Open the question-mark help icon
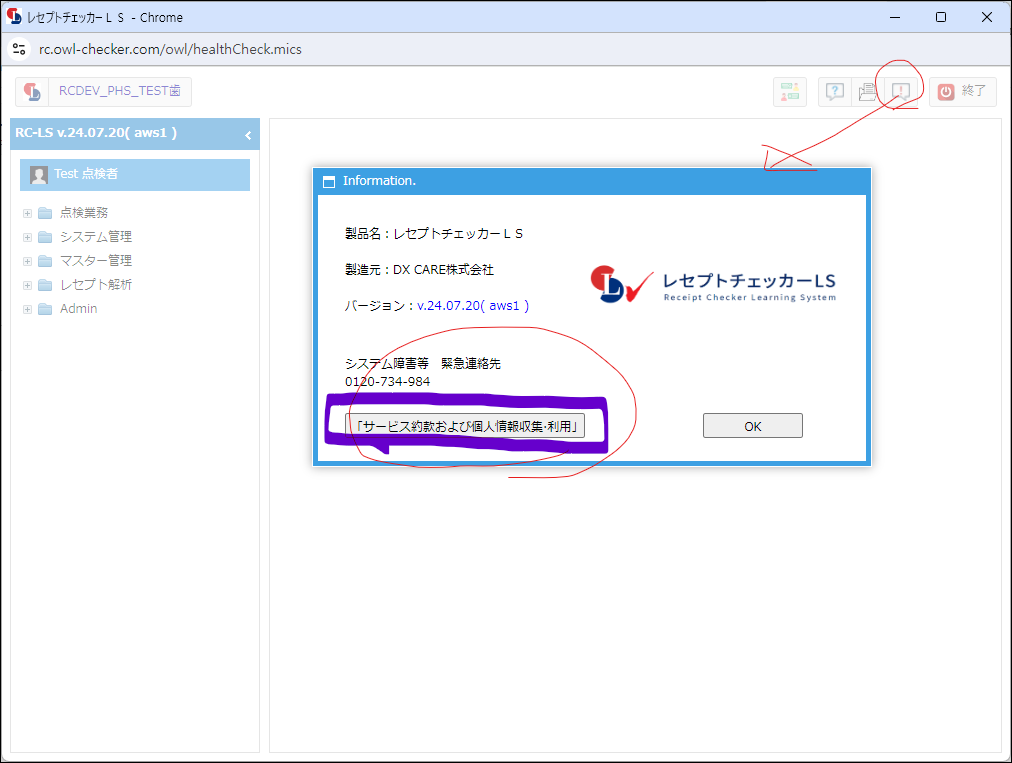The height and width of the screenshot is (763, 1012). (x=835, y=92)
